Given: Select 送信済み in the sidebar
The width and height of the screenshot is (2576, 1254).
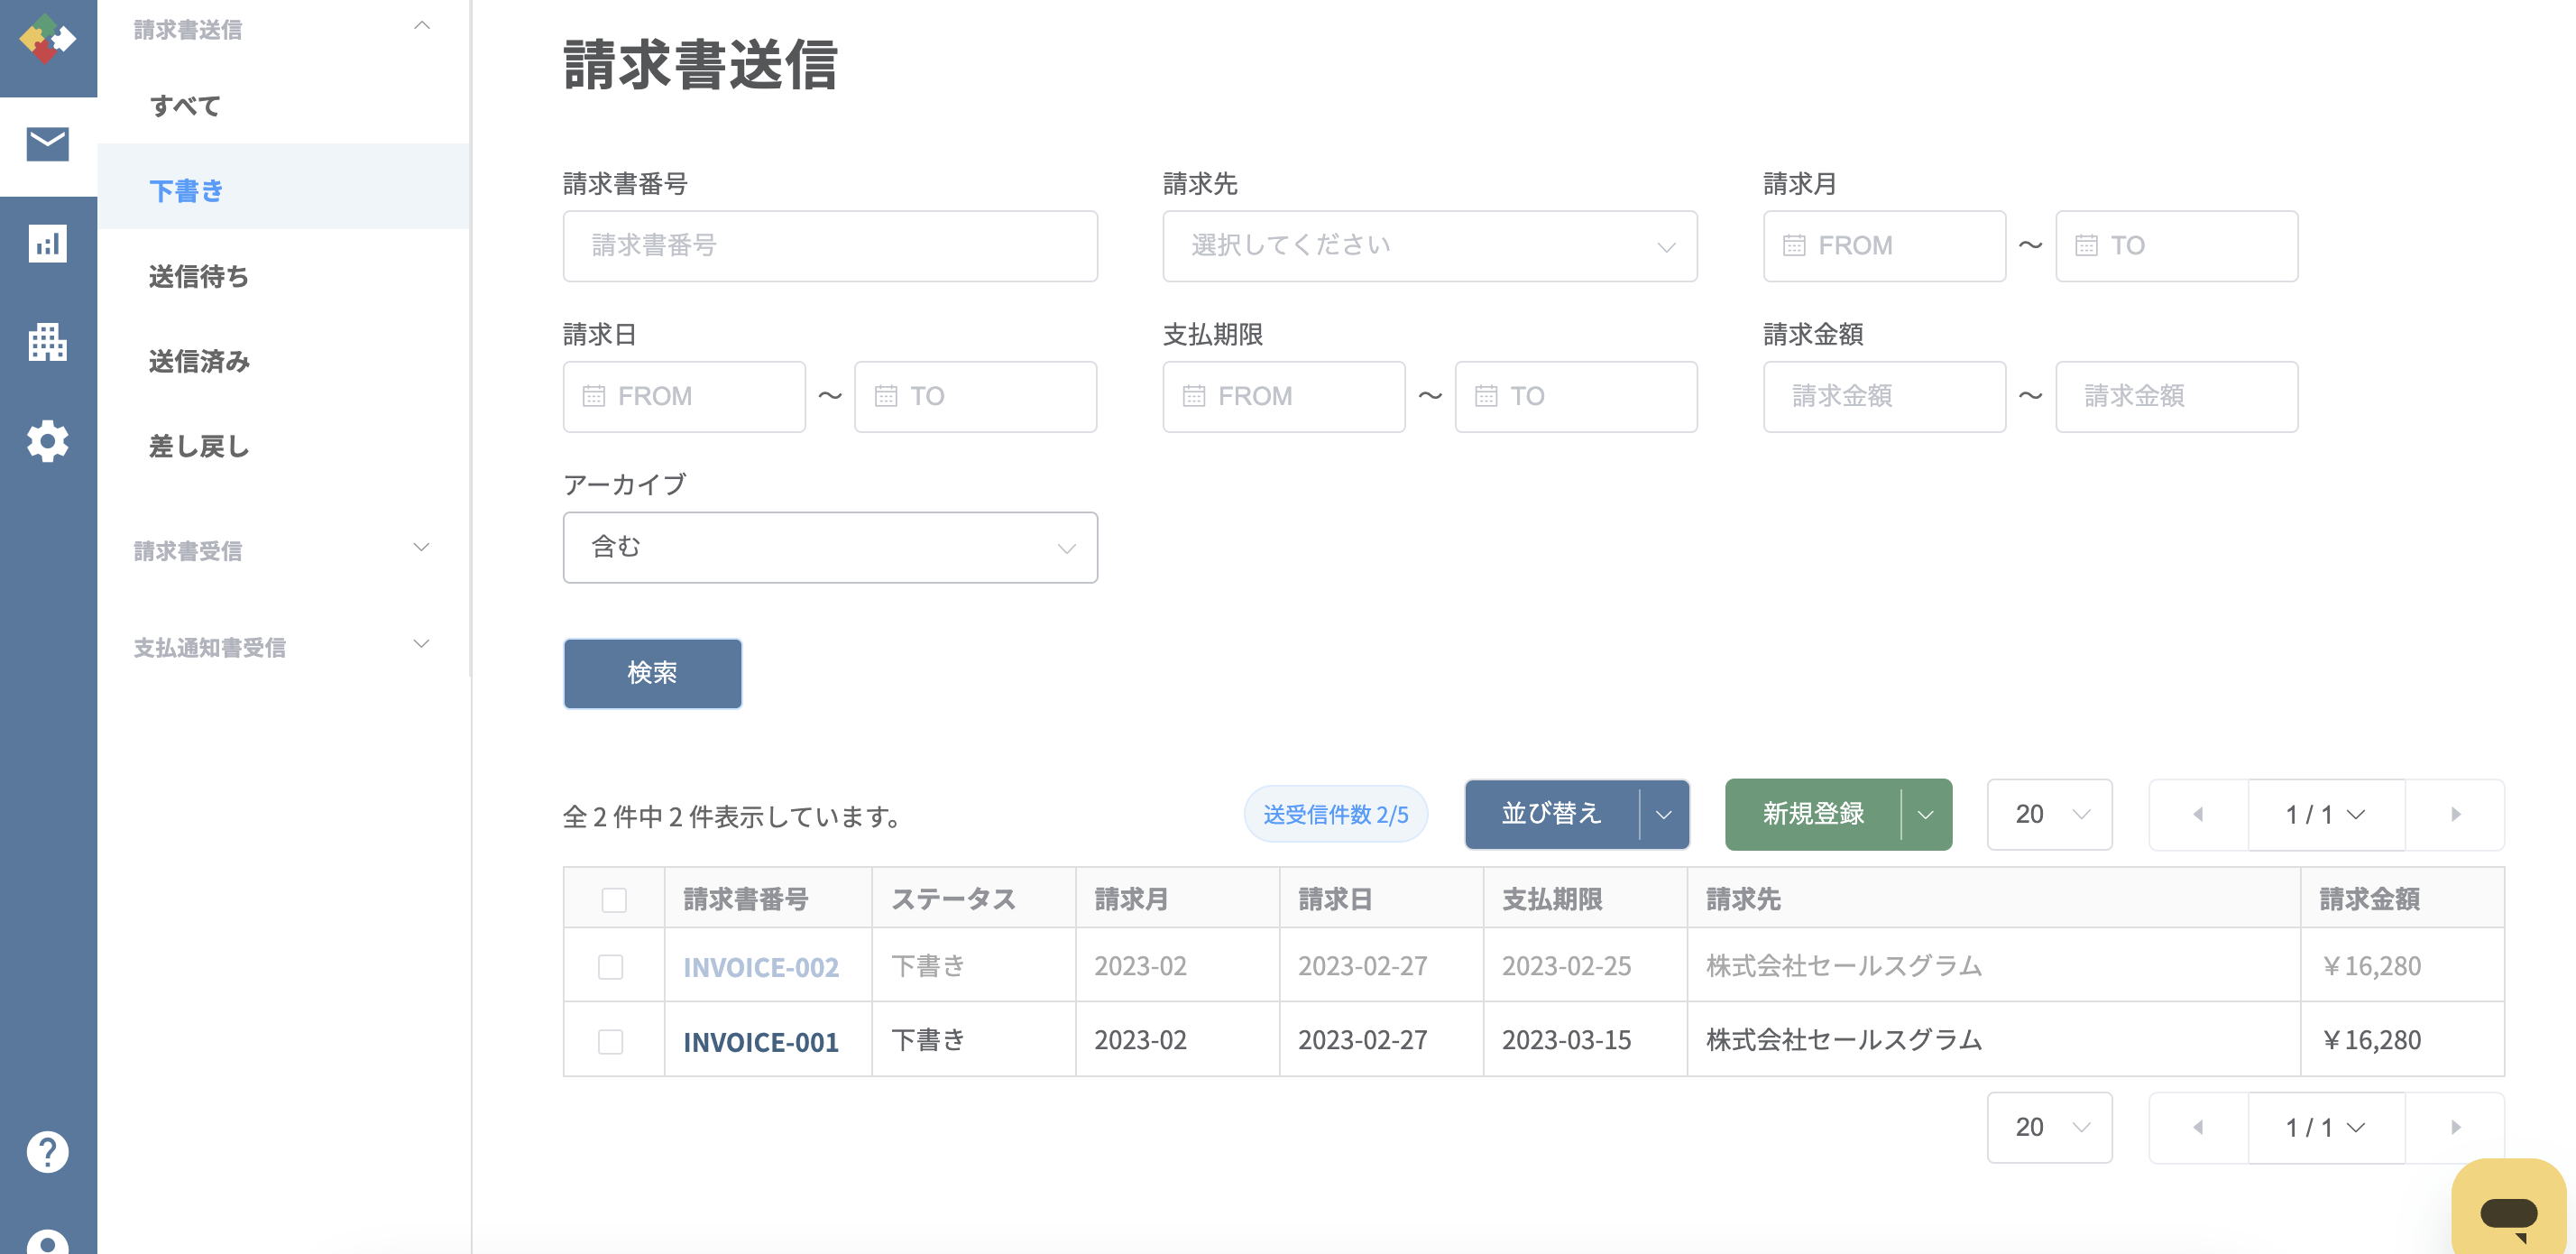Looking at the screenshot, I should pos(198,361).
